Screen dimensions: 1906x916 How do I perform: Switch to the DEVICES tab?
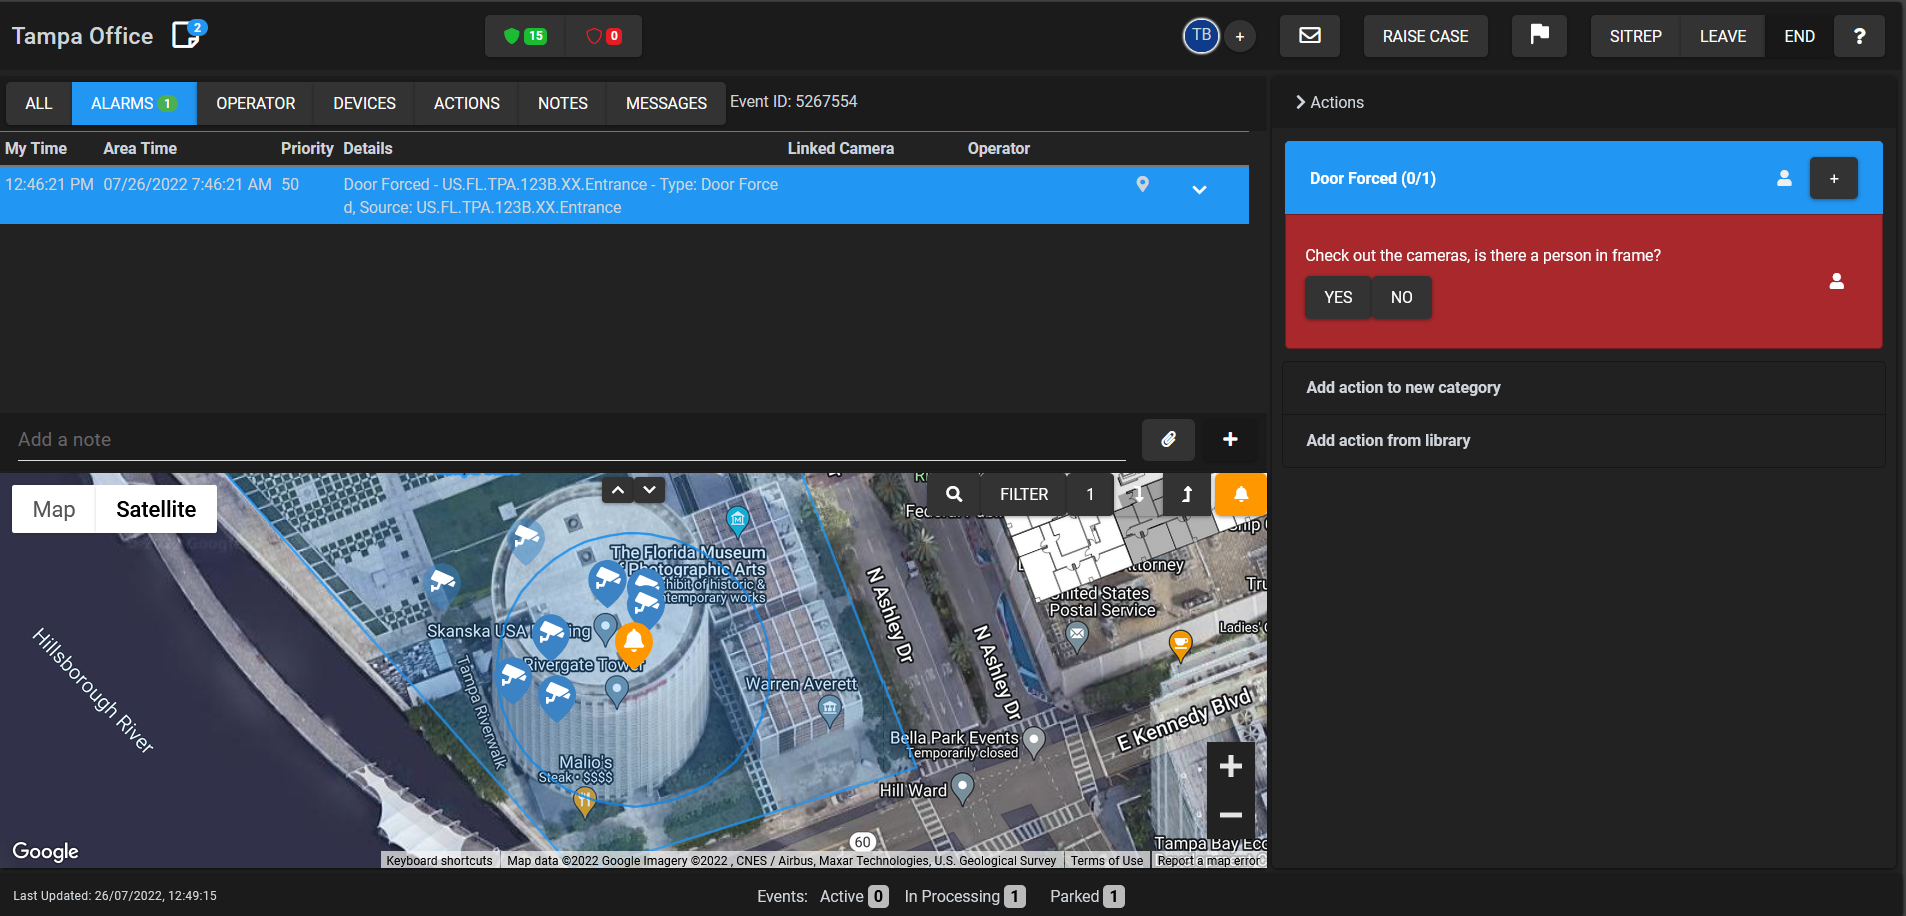click(364, 103)
